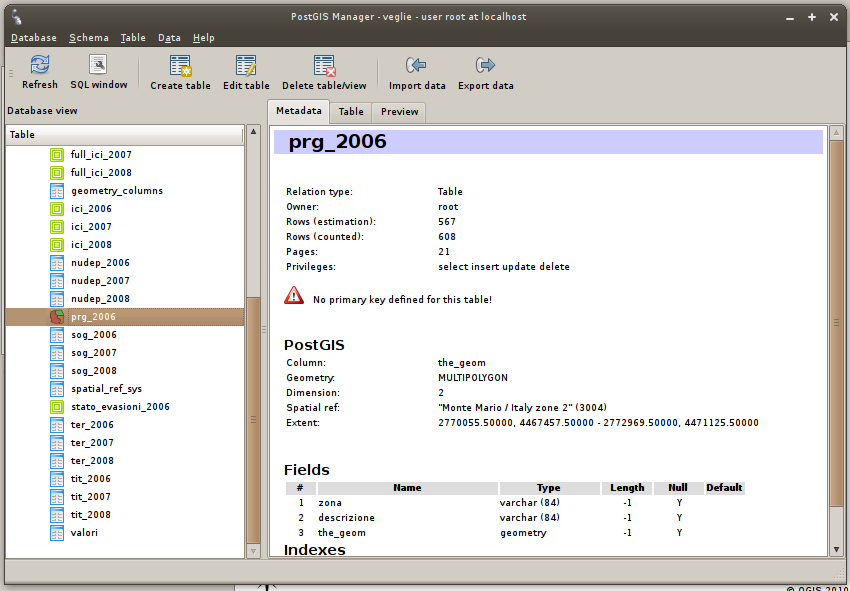
Task: Switch to the Table tab
Action: click(351, 112)
